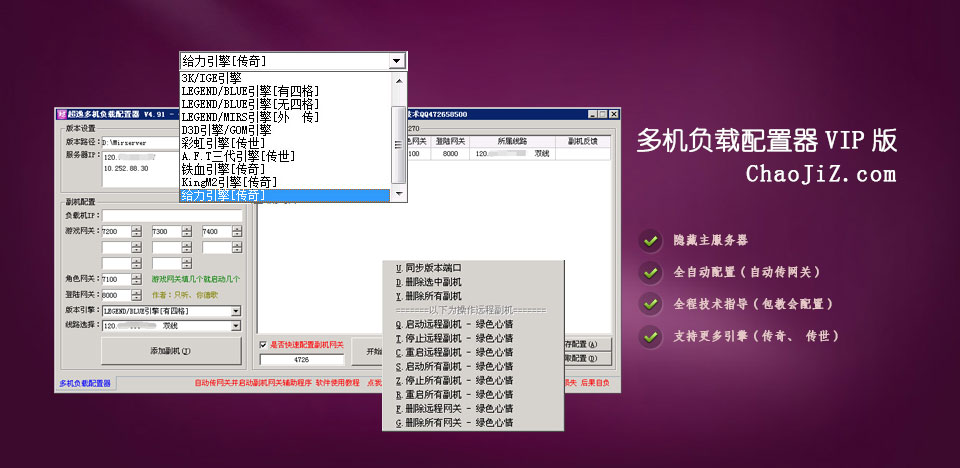Click the empty 负载机IP input field
This screenshot has width=960, height=468.
pyautogui.click(x=172, y=216)
